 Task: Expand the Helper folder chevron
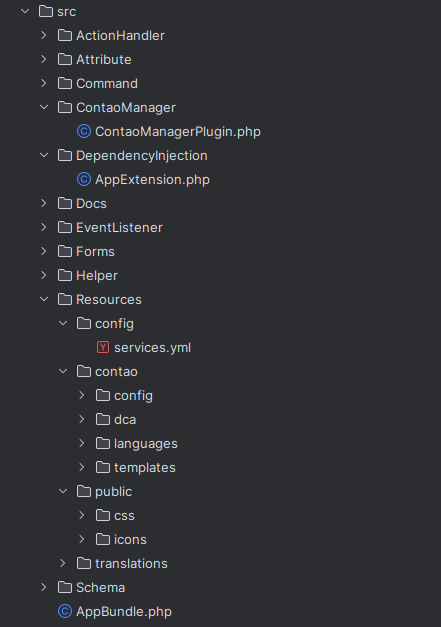coord(44,275)
